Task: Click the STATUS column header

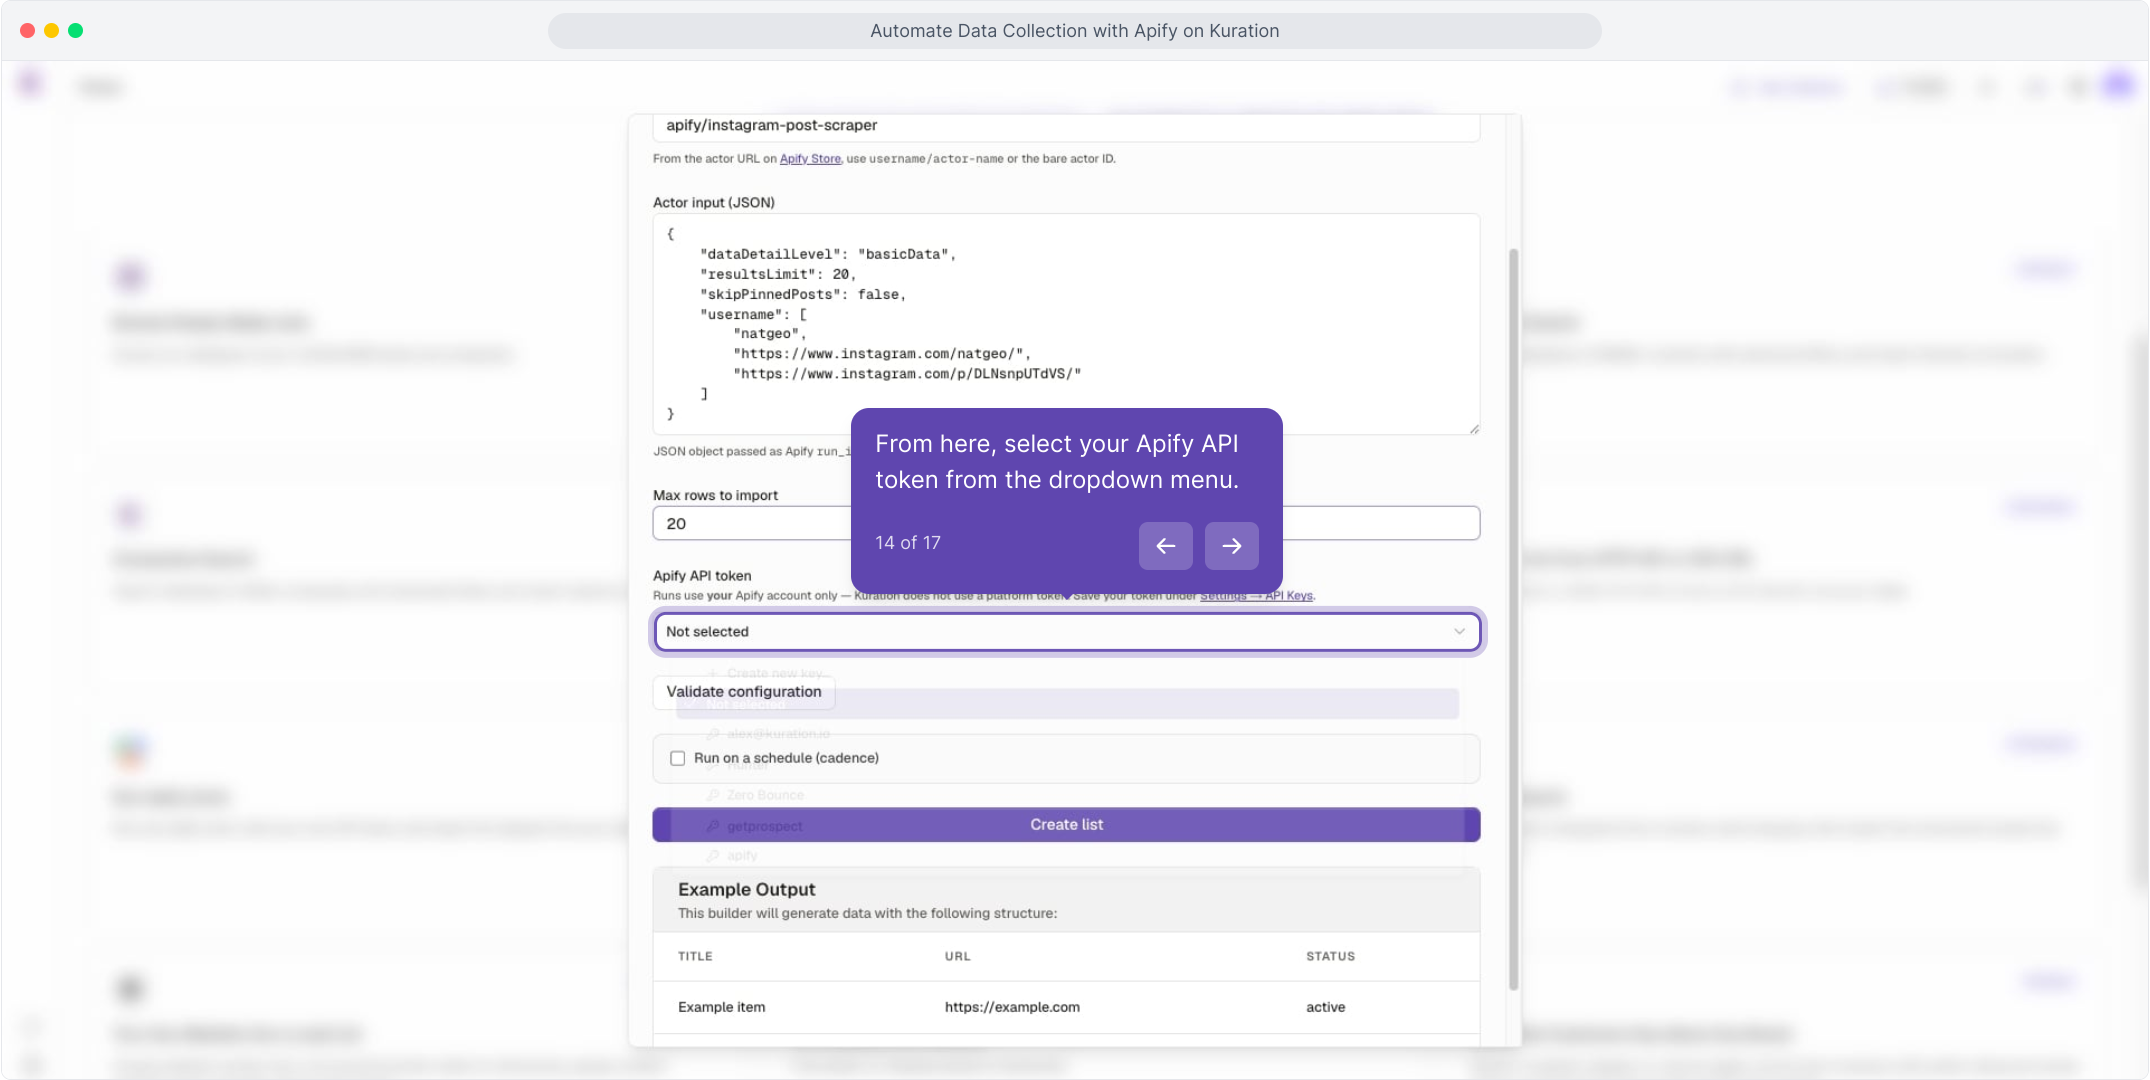Action: [1330, 956]
